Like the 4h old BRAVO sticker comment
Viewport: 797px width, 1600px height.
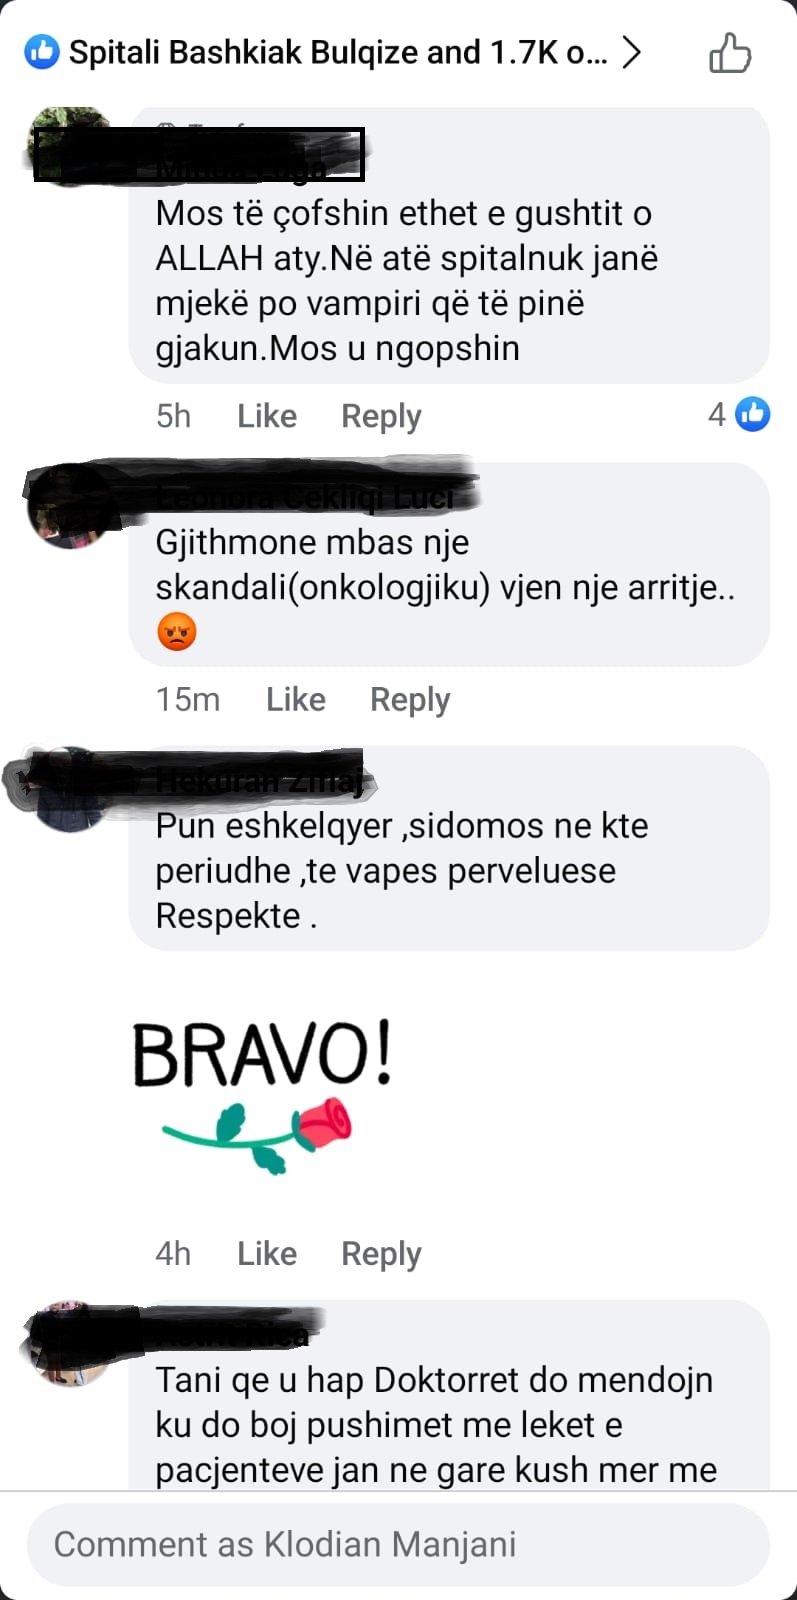point(267,1253)
